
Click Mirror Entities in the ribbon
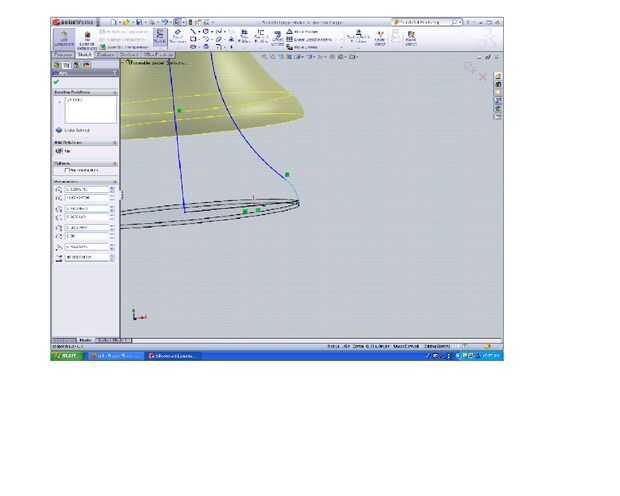[x=302, y=32]
